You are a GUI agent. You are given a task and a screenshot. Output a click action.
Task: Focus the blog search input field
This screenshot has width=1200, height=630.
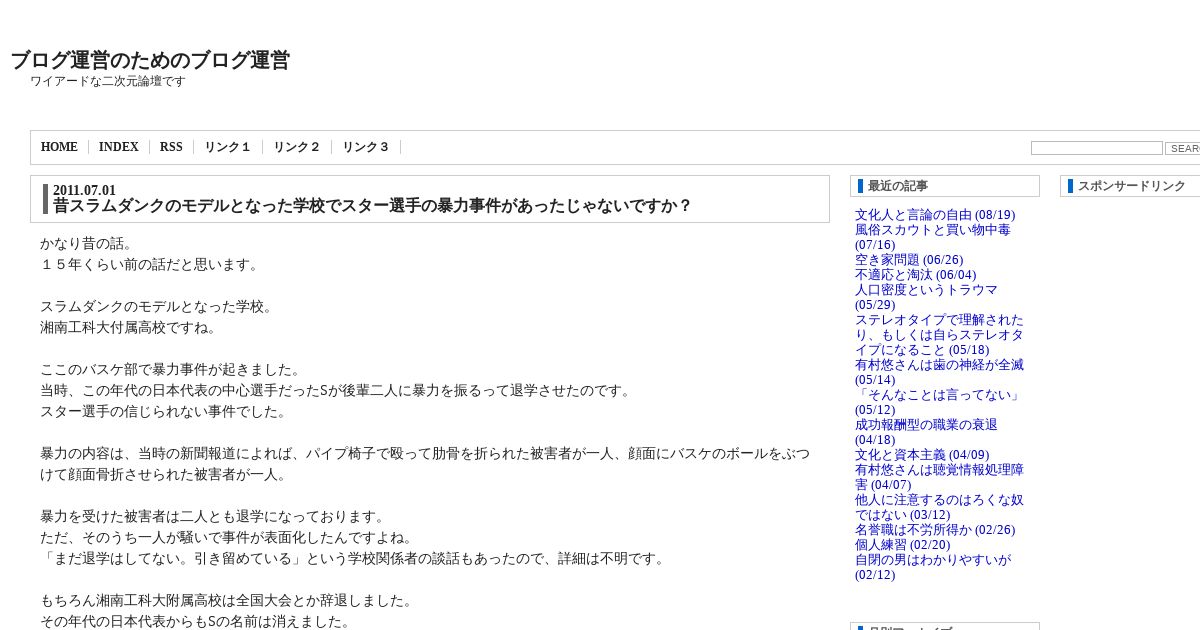click(1097, 148)
